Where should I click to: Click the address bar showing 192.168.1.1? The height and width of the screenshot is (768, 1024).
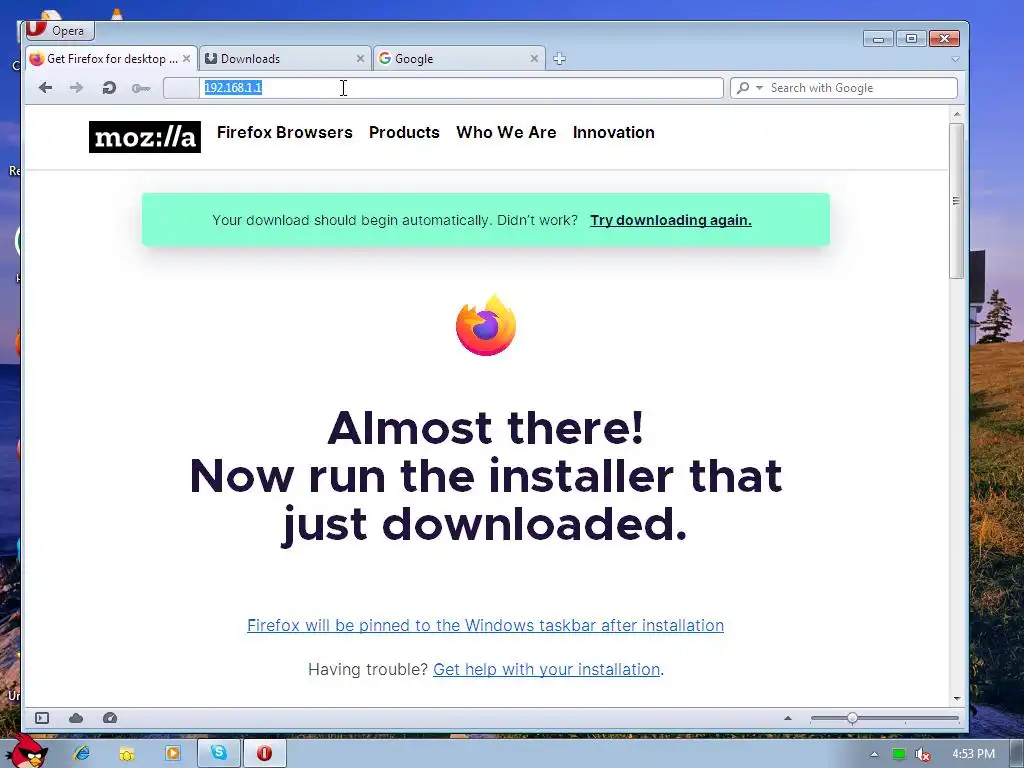[x=443, y=88]
